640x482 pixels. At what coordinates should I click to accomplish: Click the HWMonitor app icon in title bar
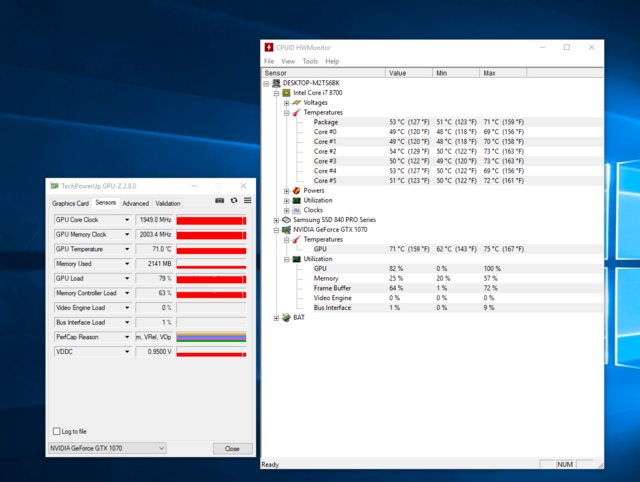[269, 47]
